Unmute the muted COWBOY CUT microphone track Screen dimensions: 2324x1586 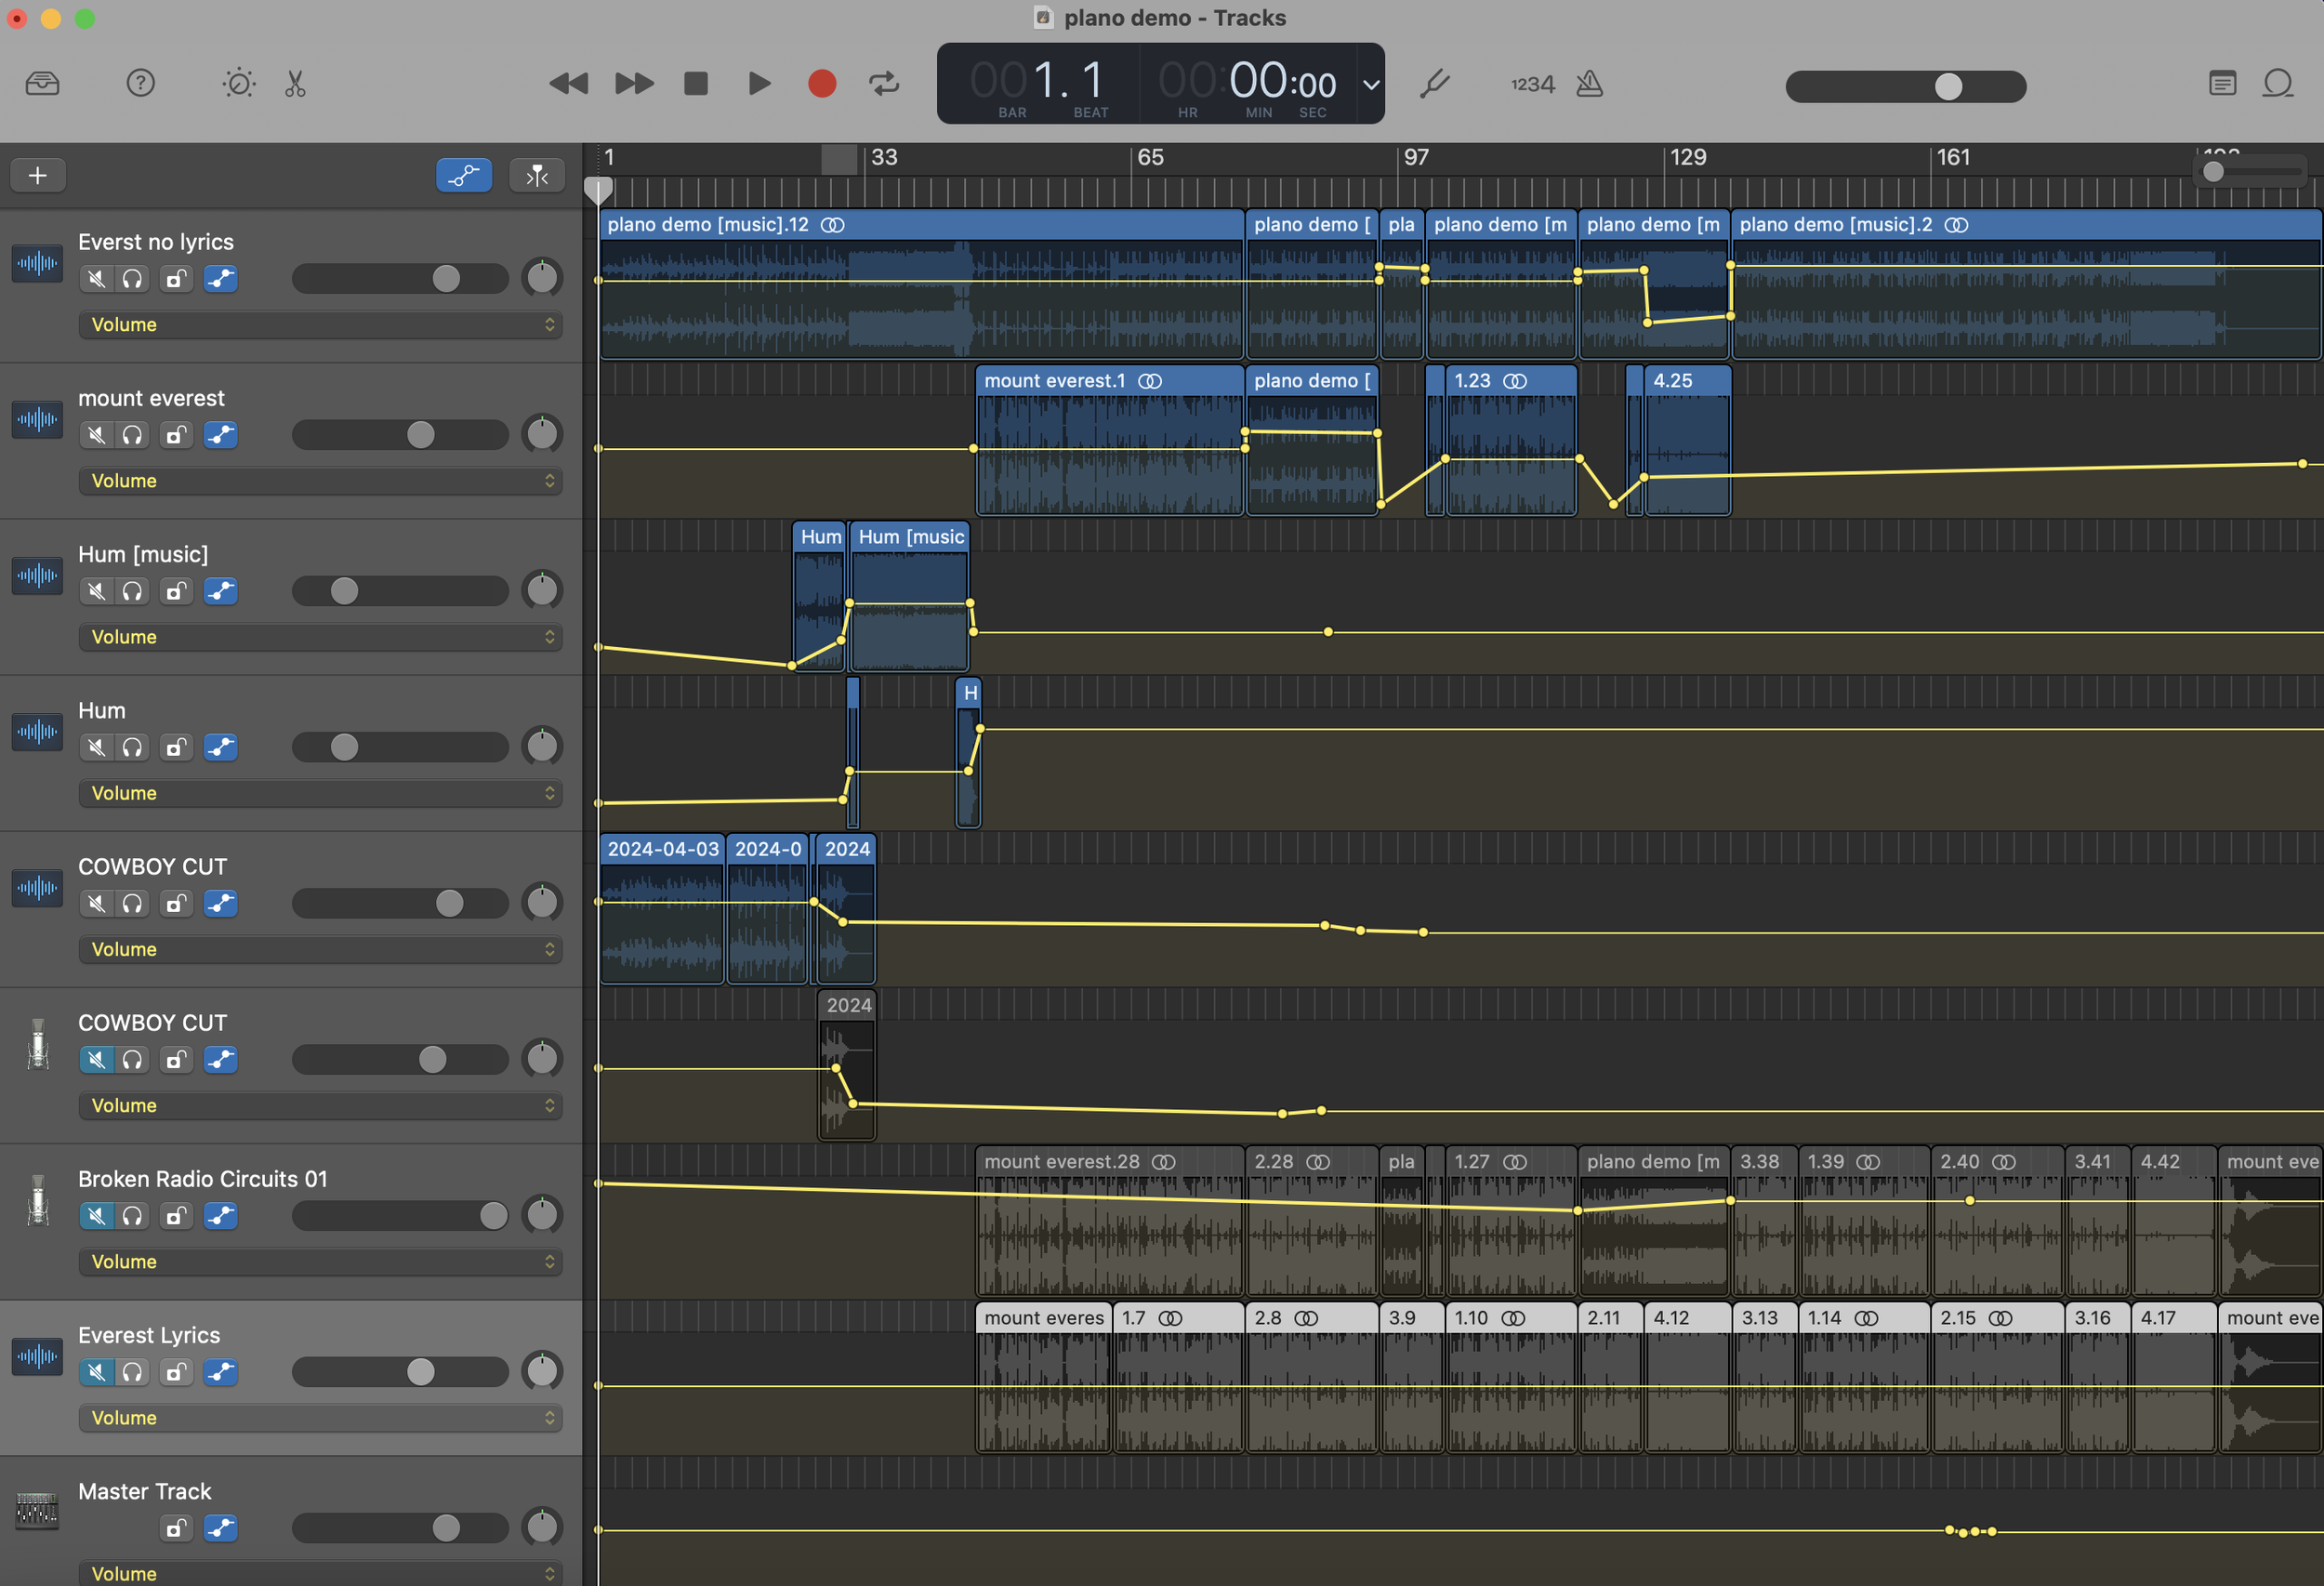click(96, 1059)
